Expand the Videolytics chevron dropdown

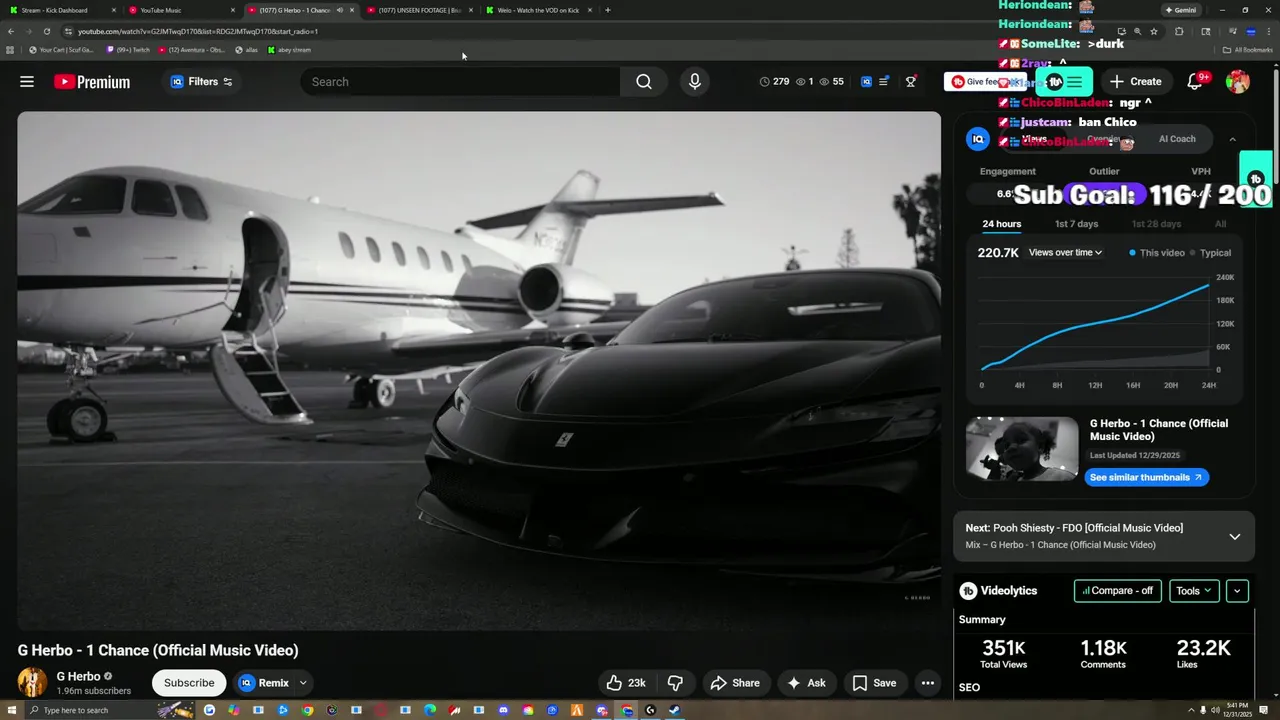tap(1237, 591)
